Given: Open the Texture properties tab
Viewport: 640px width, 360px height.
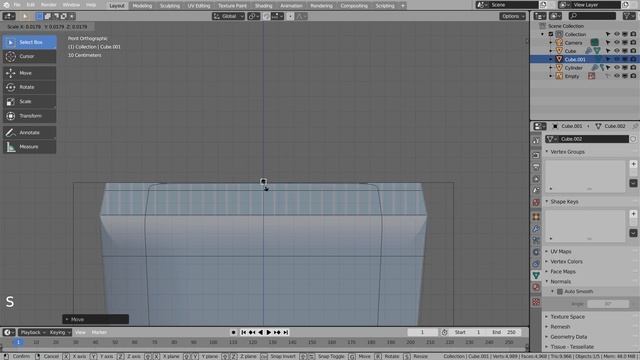Looking at the screenshot, I should [536, 302].
